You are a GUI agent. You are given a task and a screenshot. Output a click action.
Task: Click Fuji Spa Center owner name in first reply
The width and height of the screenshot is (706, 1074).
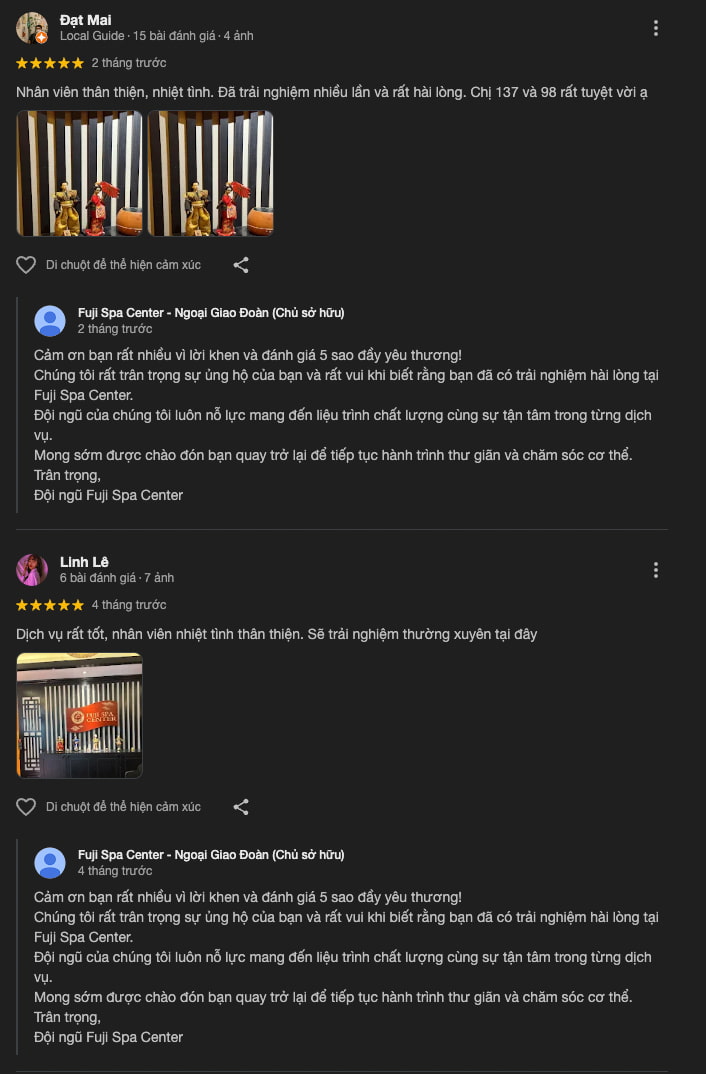211,313
